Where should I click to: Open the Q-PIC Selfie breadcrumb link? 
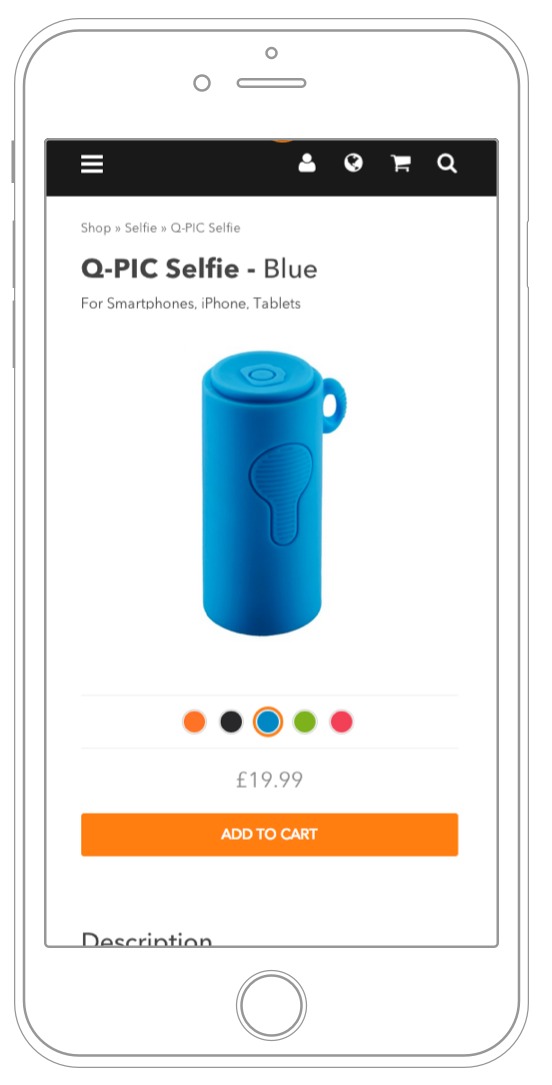205,228
